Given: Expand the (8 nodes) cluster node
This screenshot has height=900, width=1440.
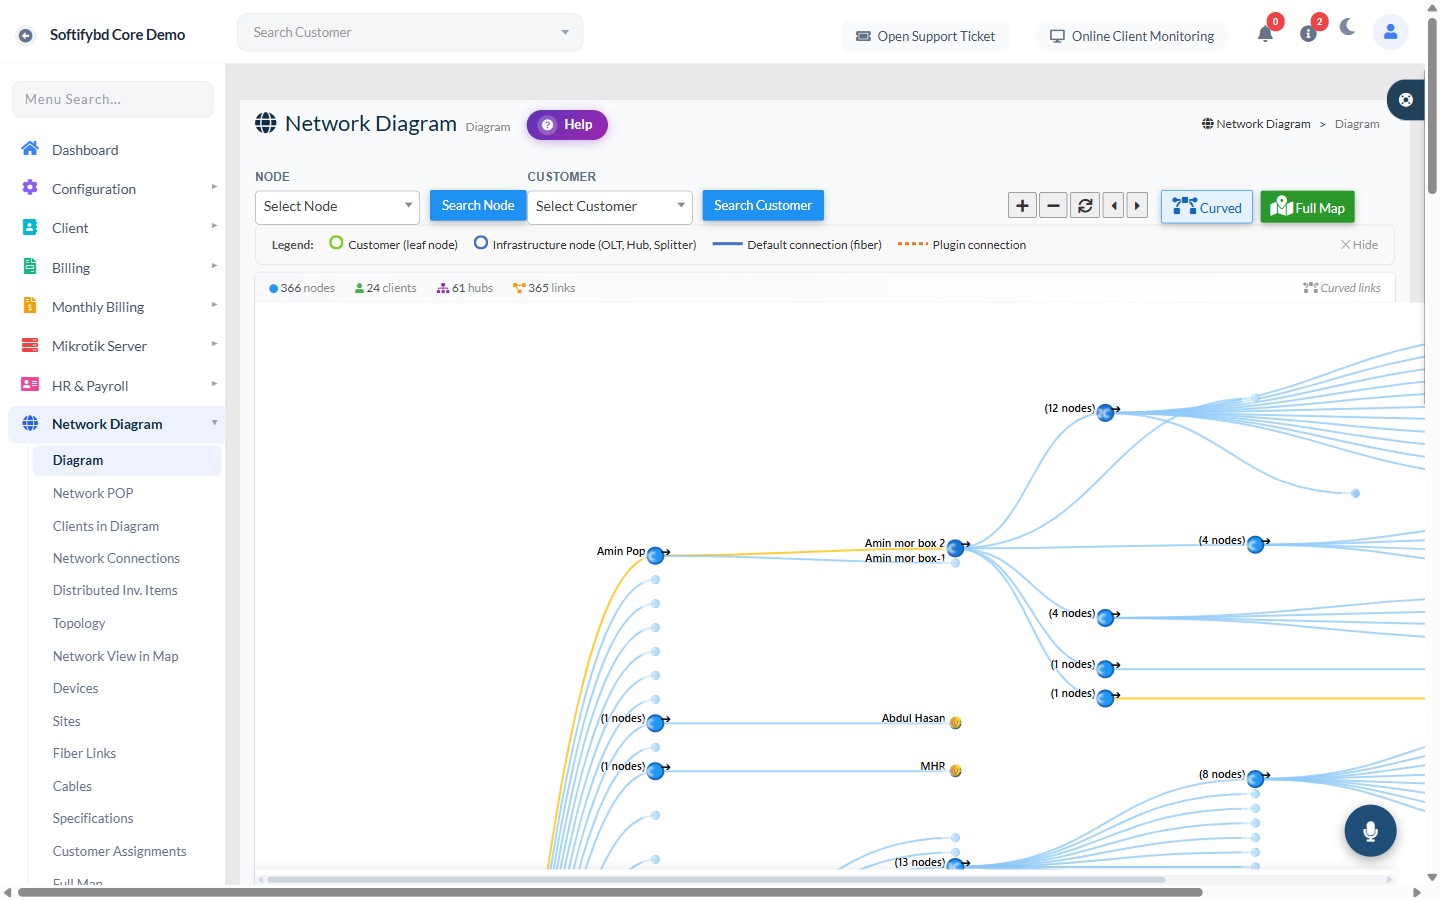Looking at the screenshot, I should 1255,779.
